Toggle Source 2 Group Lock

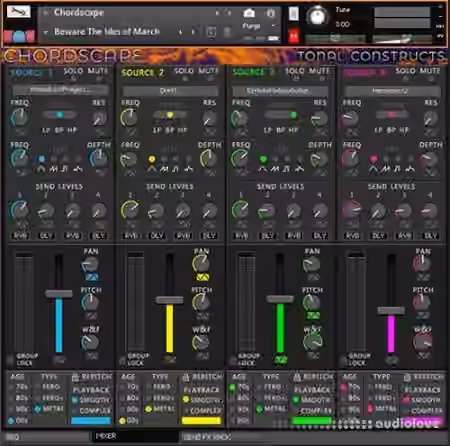tap(122, 360)
